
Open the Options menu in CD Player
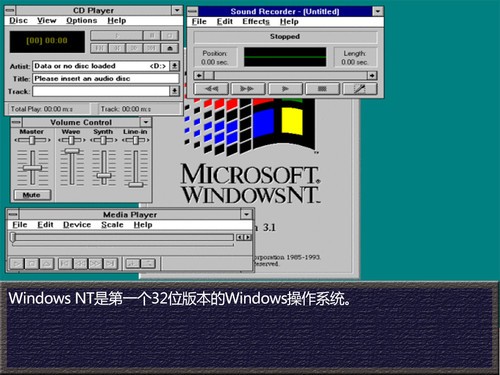tap(82, 21)
